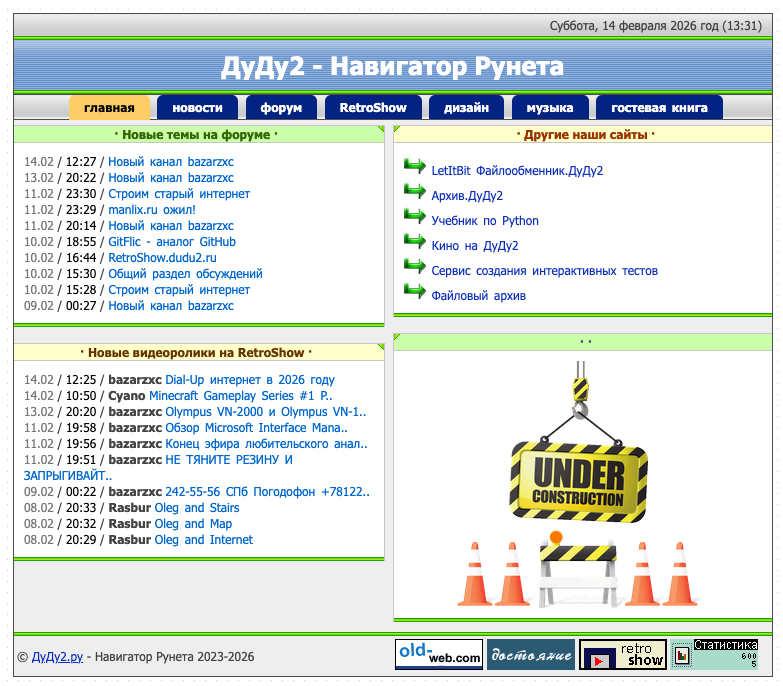Viewport: 783px width, 686px height.
Task: Switch to the новости tab
Action: pyautogui.click(x=197, y=108)
